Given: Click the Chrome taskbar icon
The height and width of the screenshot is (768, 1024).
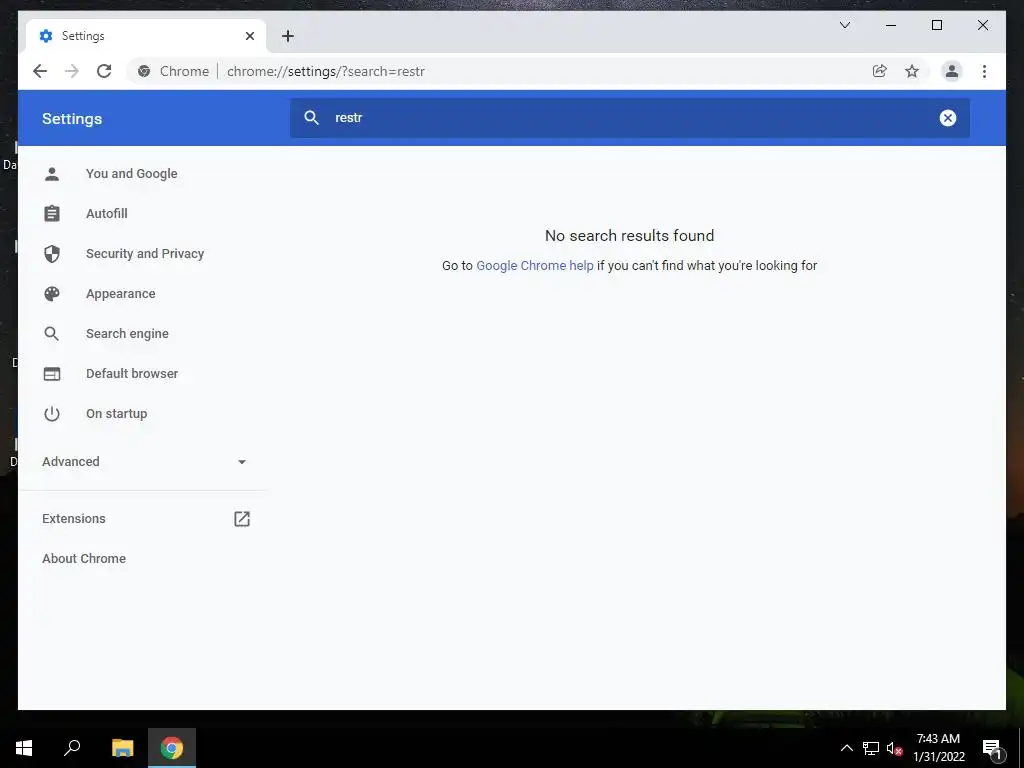Looking at the screenshot, I should [x=172, y=748].
